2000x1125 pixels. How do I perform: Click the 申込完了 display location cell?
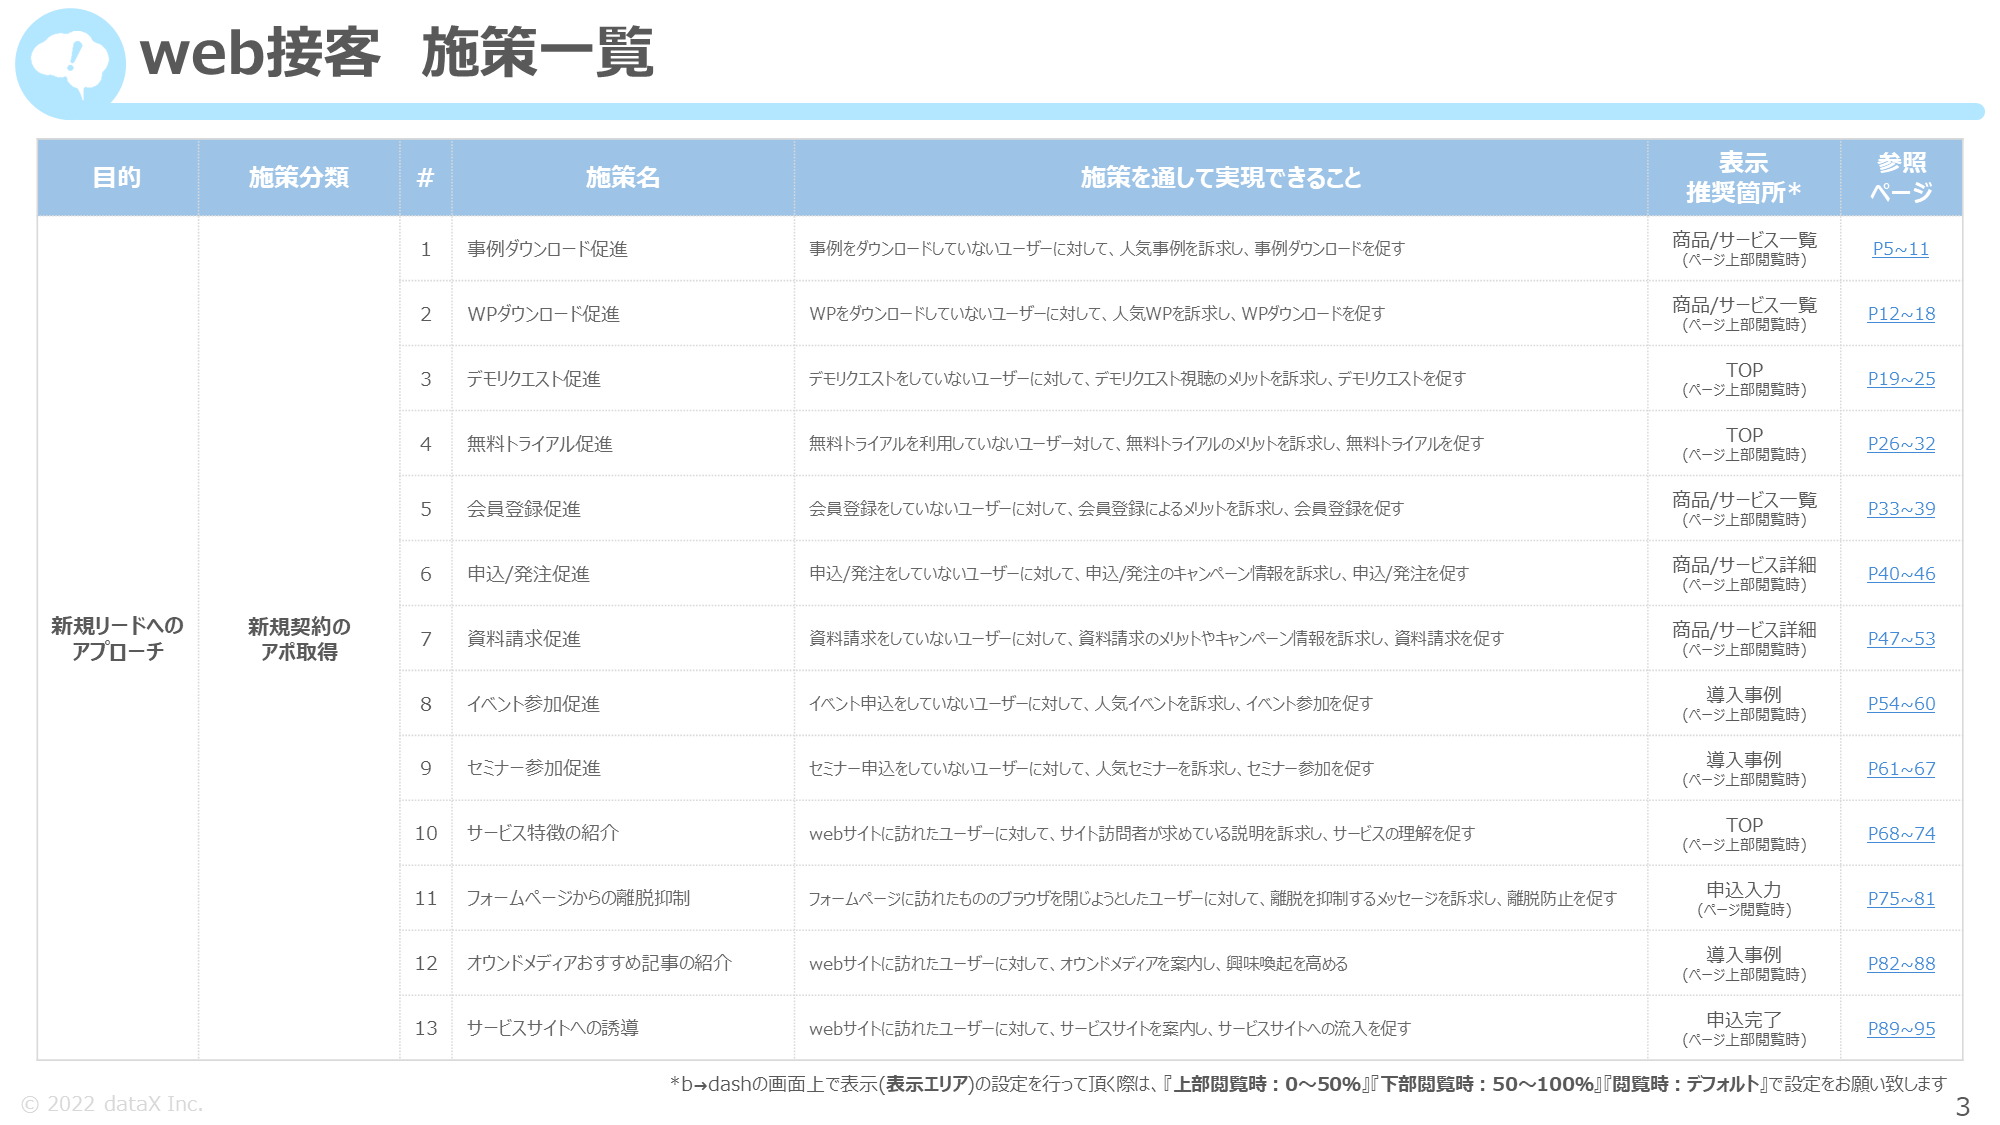(1744, 1028)
